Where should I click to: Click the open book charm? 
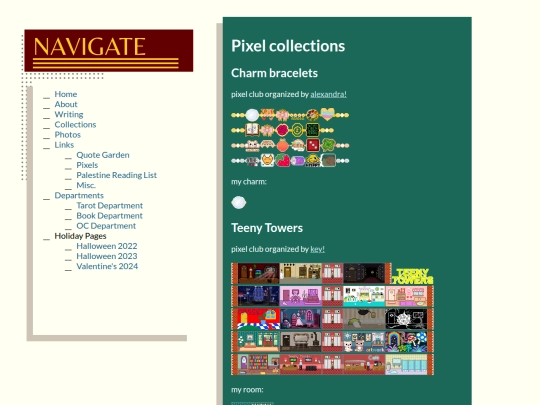[x=252, y=130]
